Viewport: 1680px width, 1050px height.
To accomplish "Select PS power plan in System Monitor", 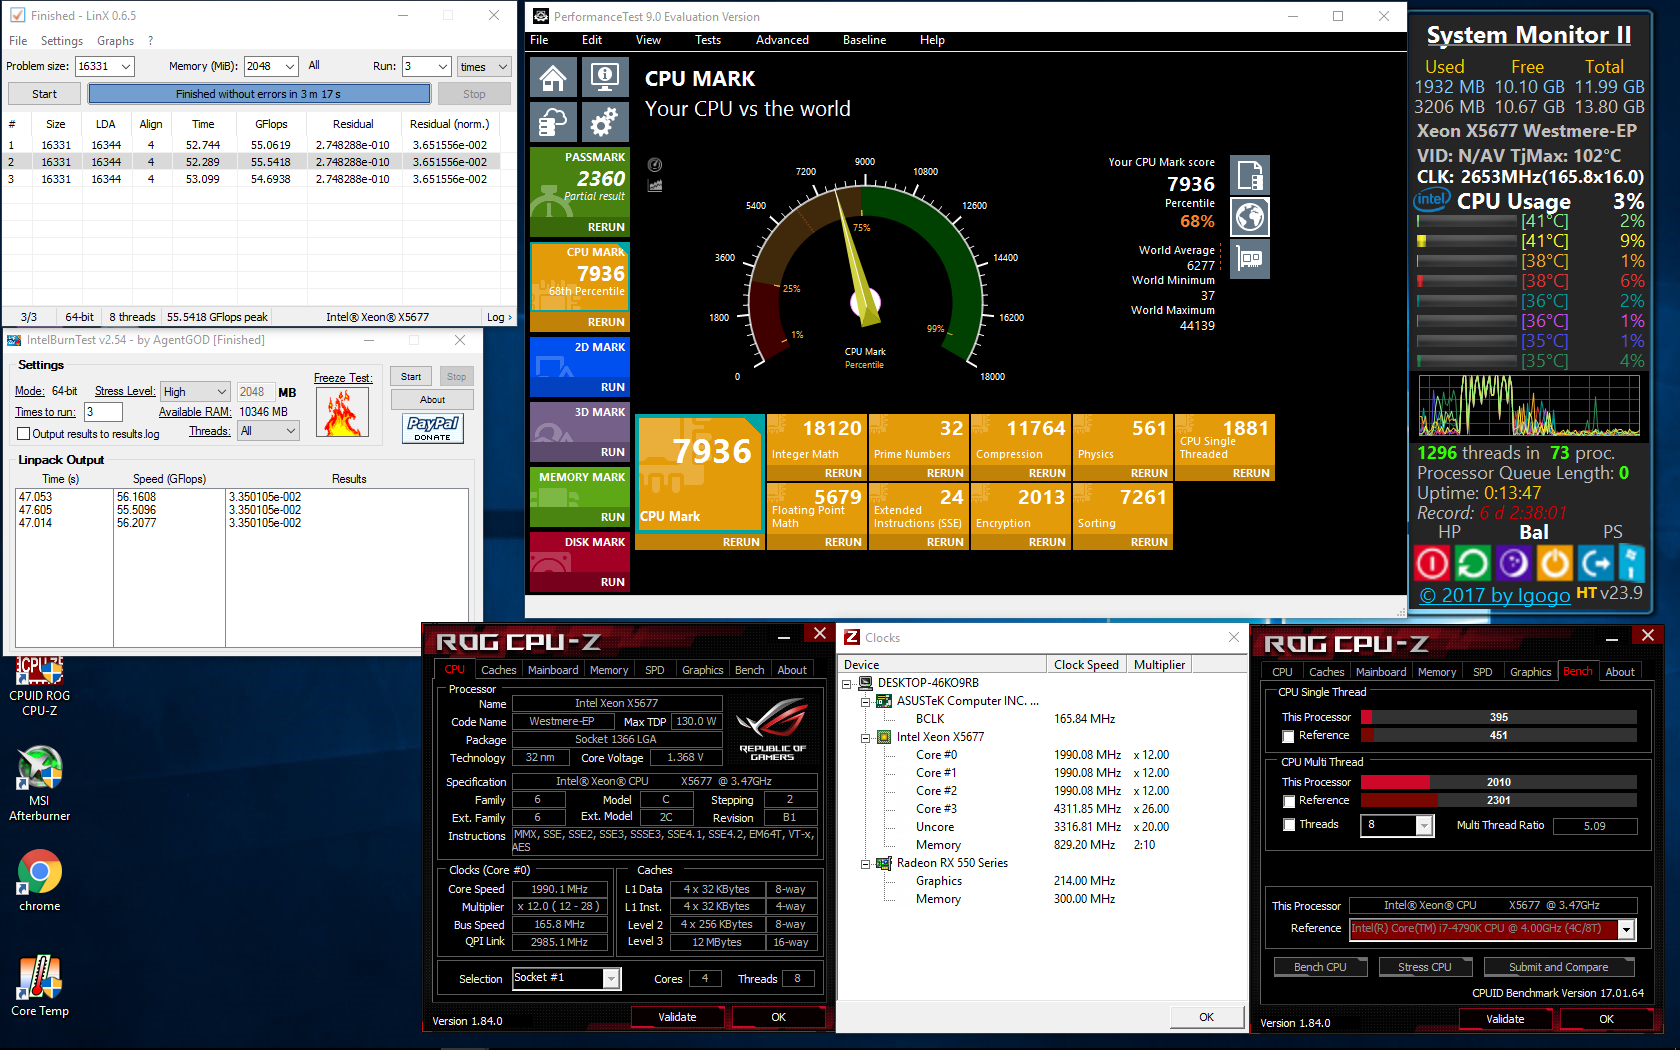I will (x=1613, y=532).
